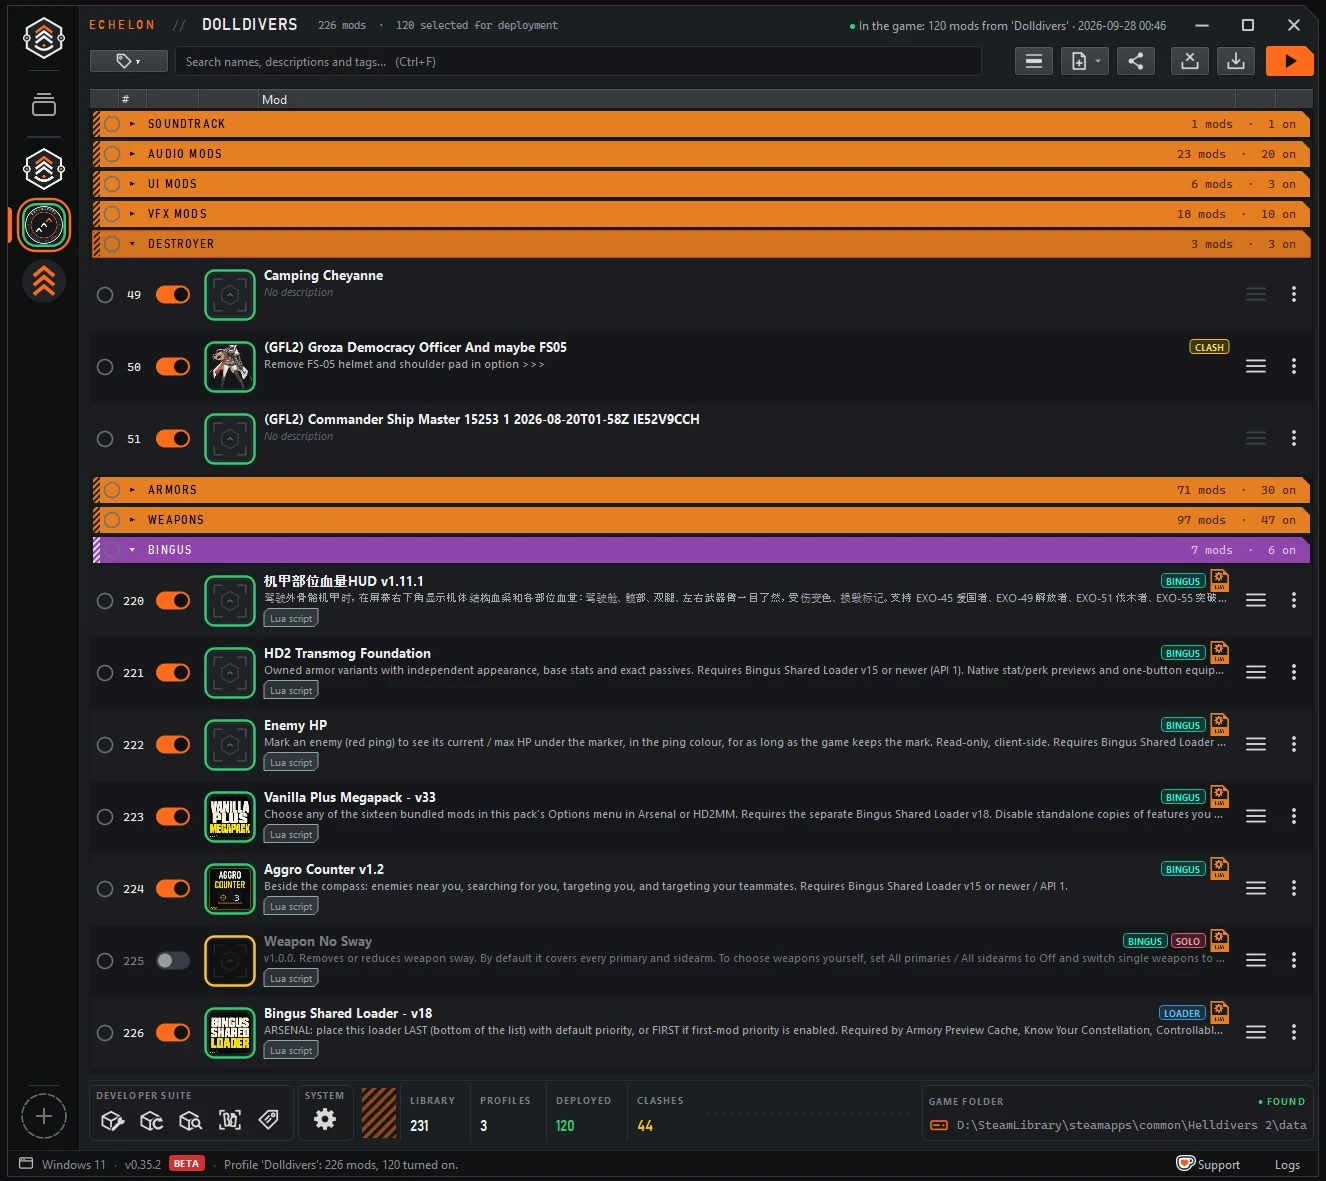Click the stacked layers icon in left sidebar
Image resolution: width=1326 pixels, height=1181 pixels.
44,104
